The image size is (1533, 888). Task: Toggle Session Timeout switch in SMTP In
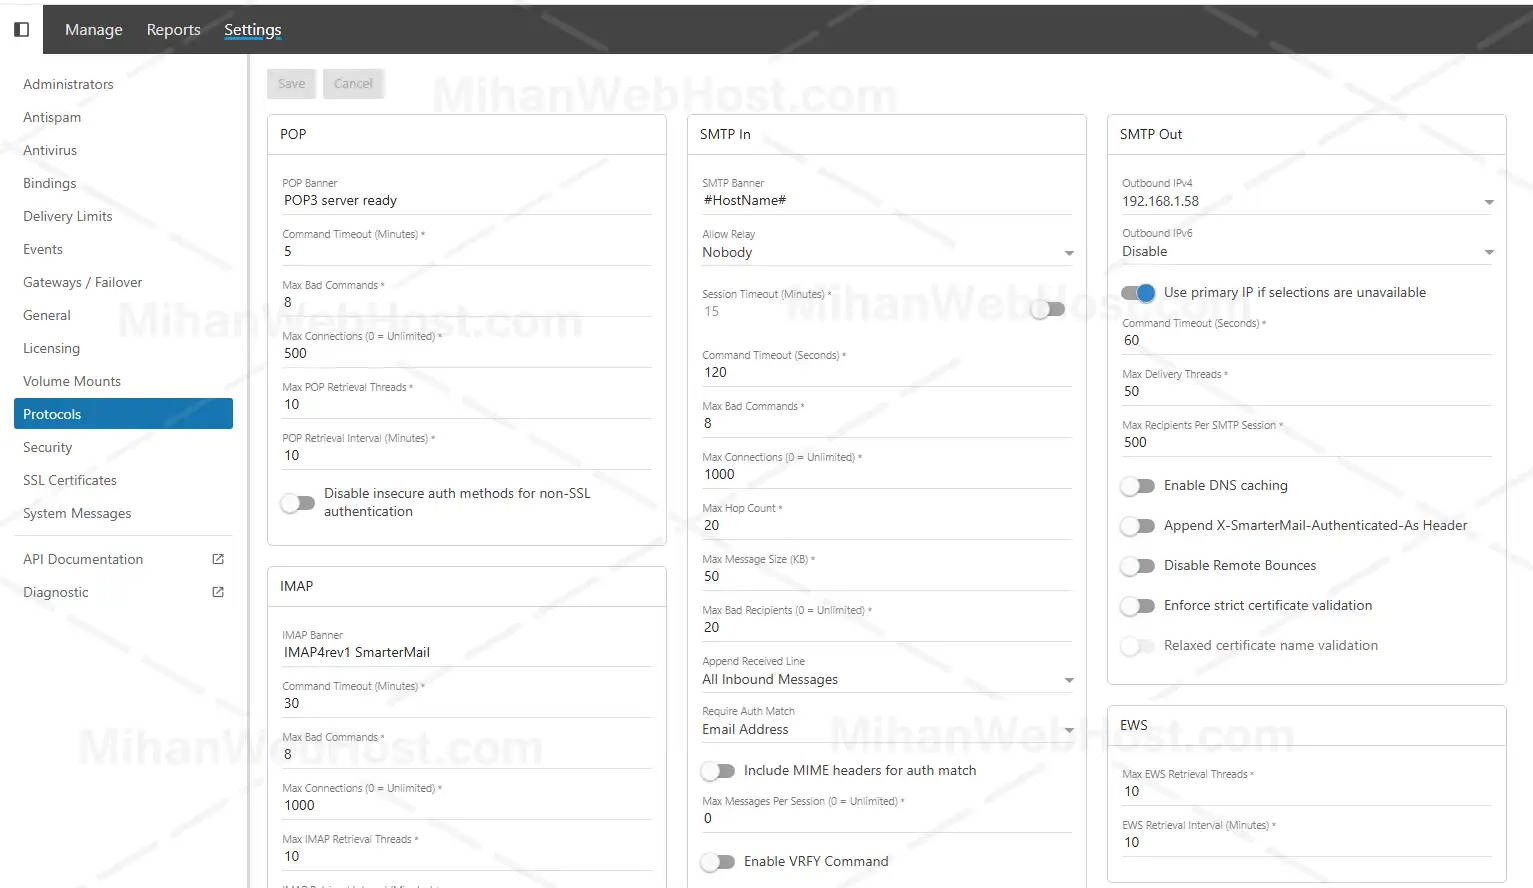[x=1047, y=310]
